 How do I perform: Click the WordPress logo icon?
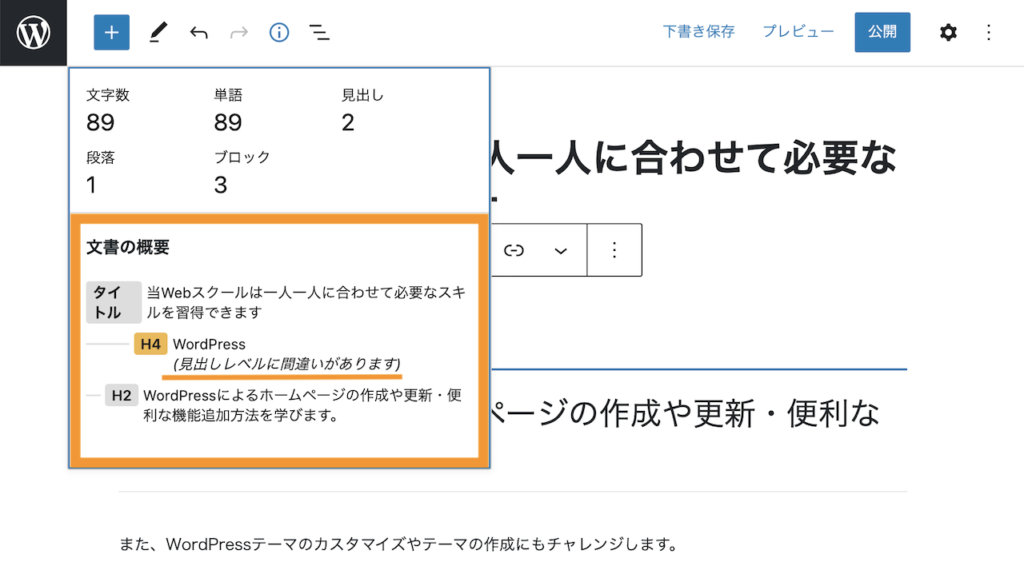(x=33, y=33)
